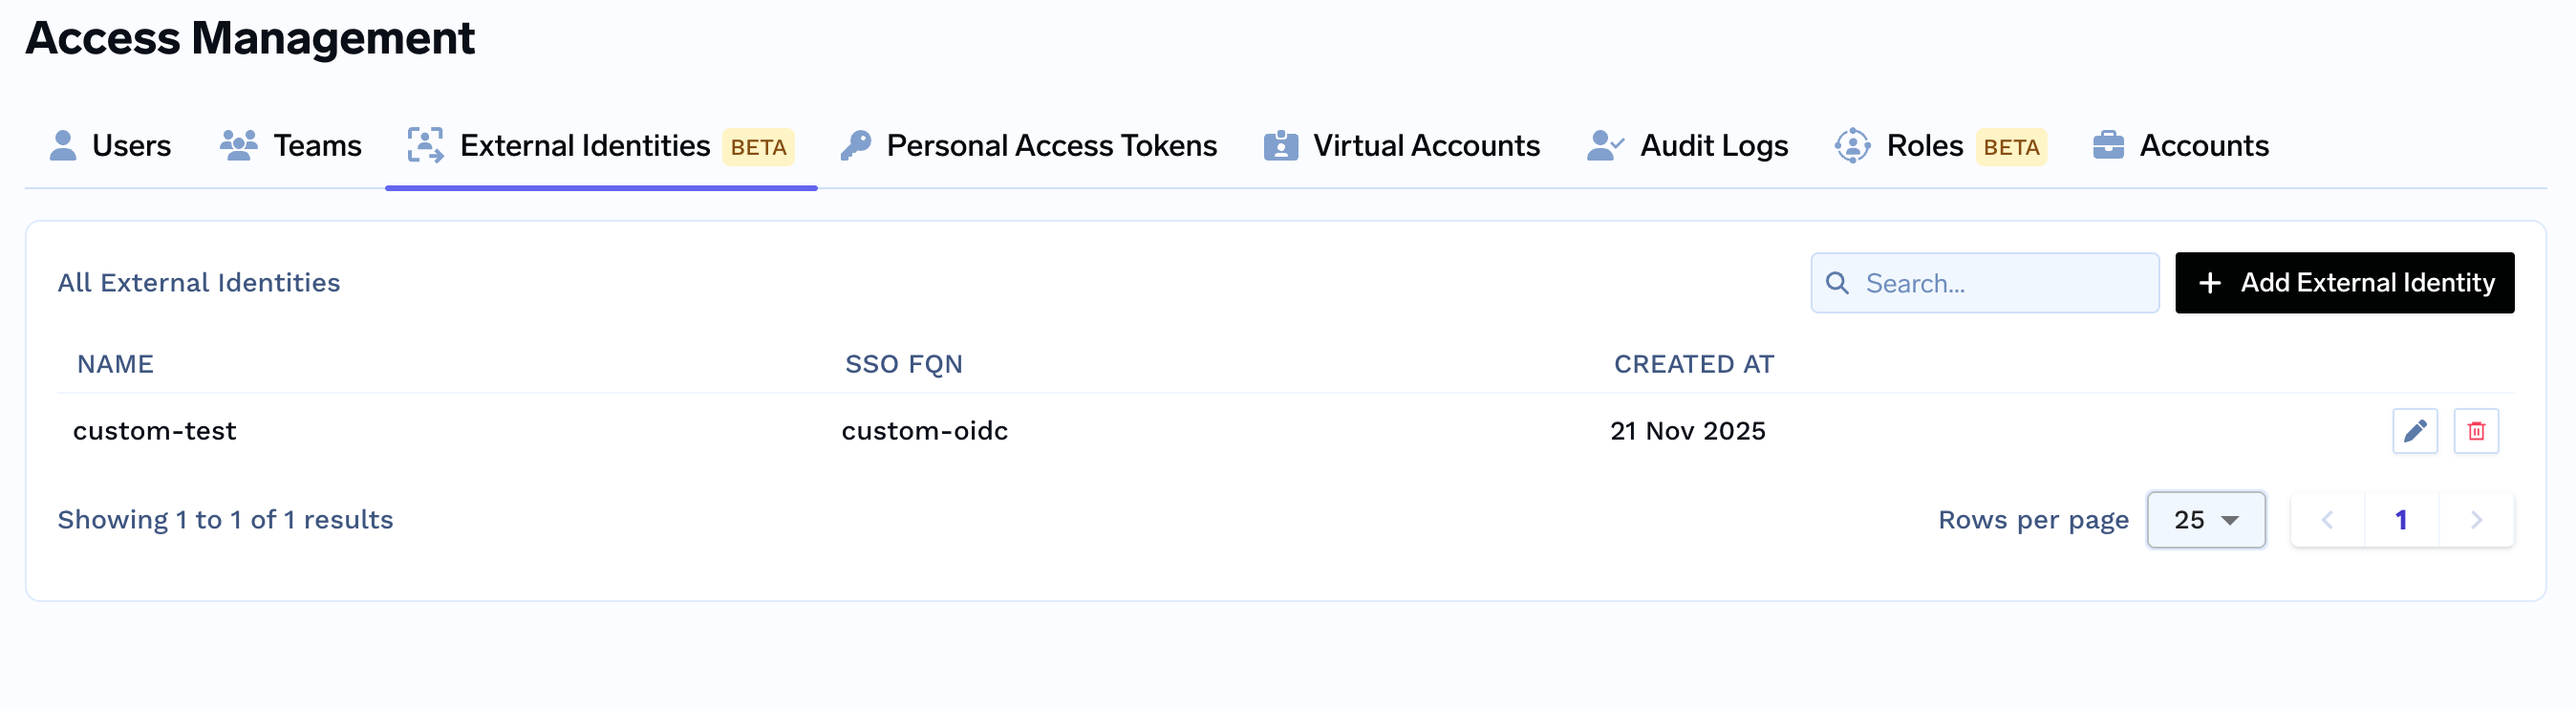
Task: Click the previous page arrow control
Action: pos(2328,519)
